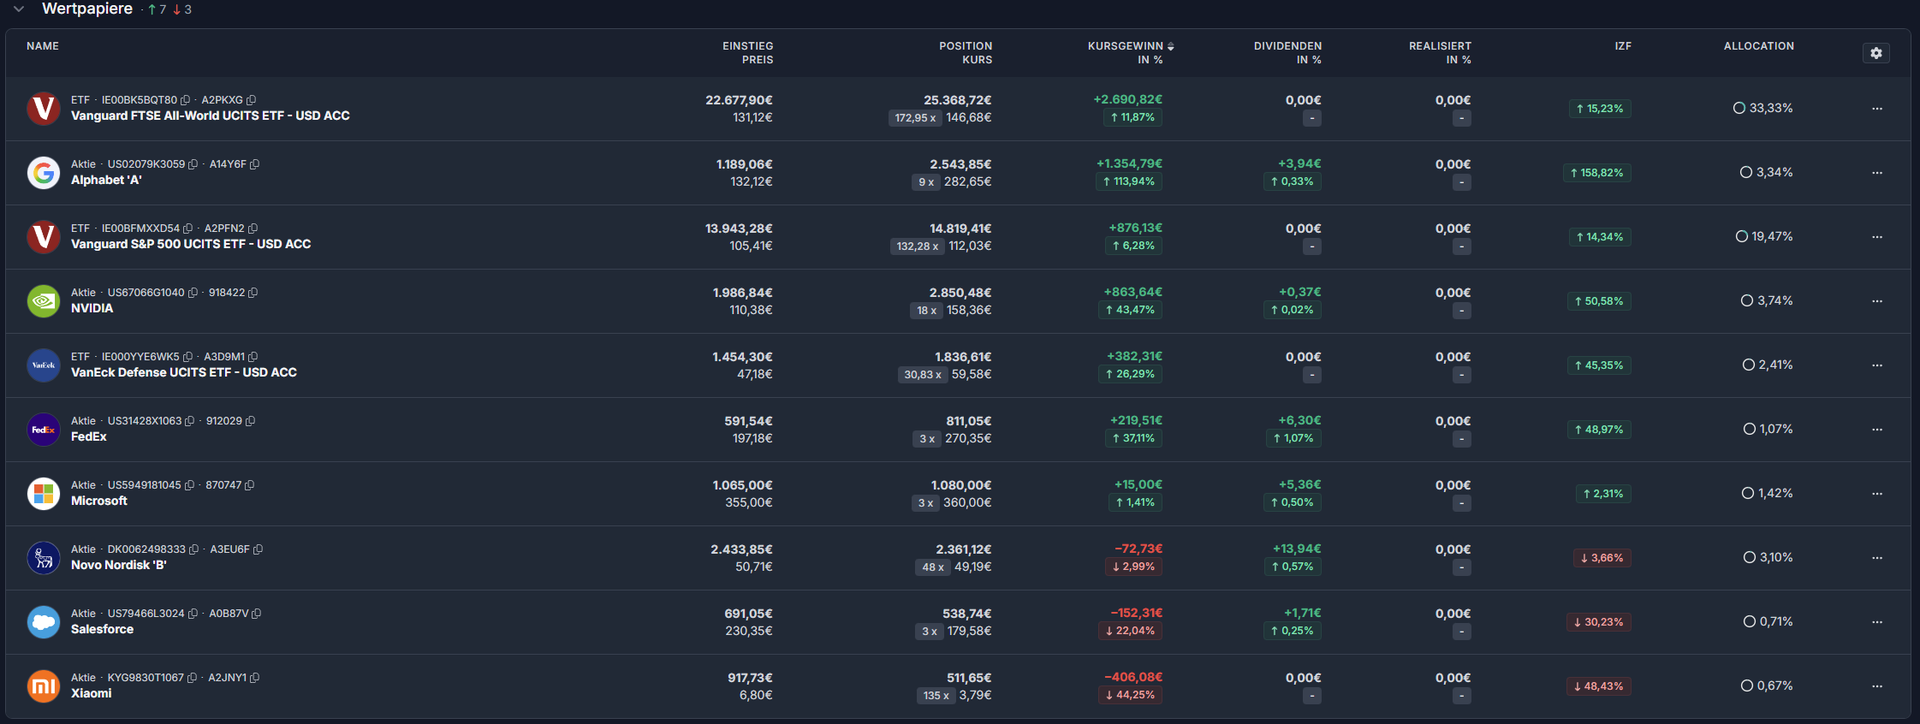The height and width of the screenshot is (724, 1920).
Task: Copy WKN A3EU6F of Novo Nordisk
Action: (x=258, y=550)
